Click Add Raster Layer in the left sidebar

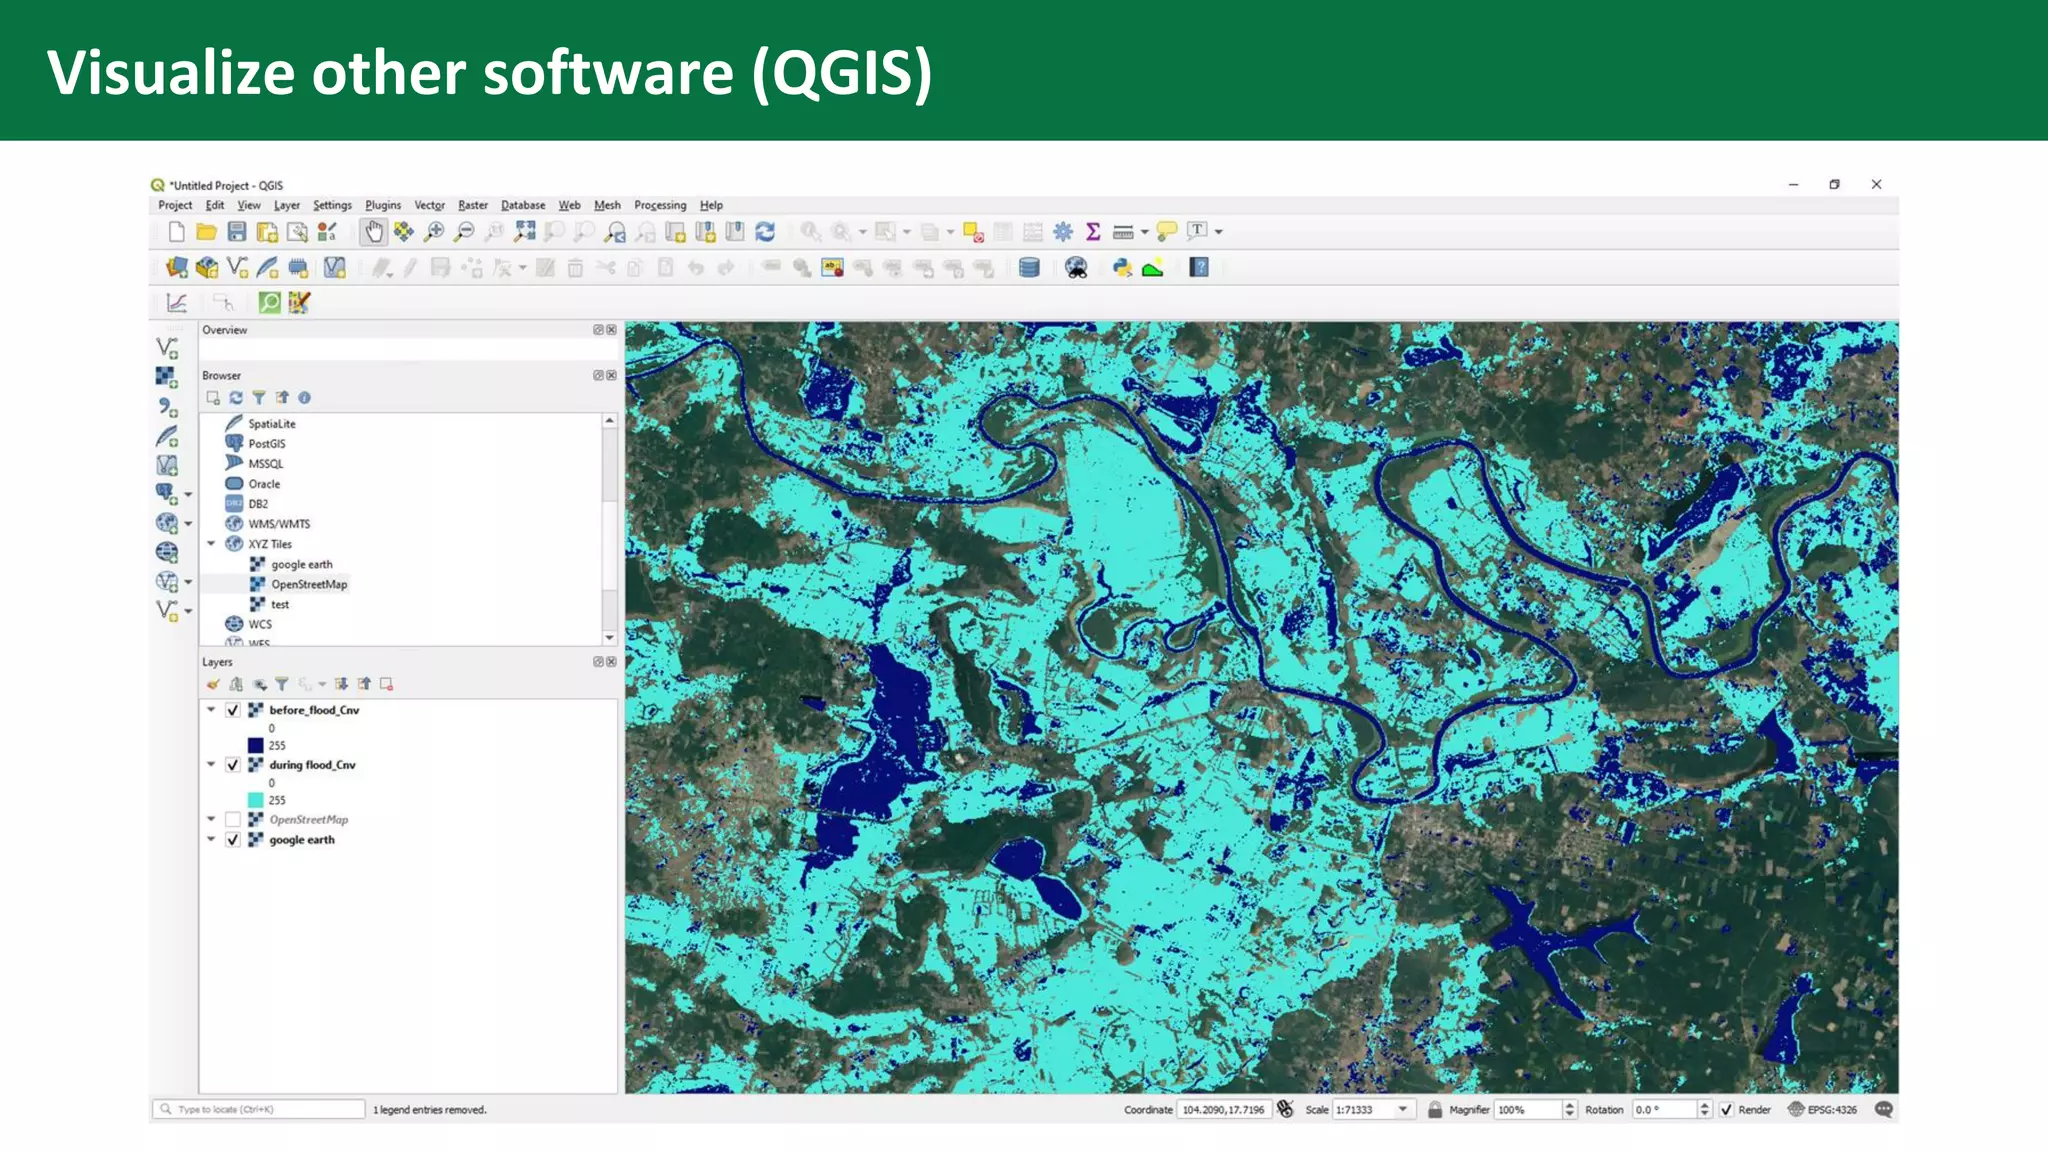coord(166,377)
